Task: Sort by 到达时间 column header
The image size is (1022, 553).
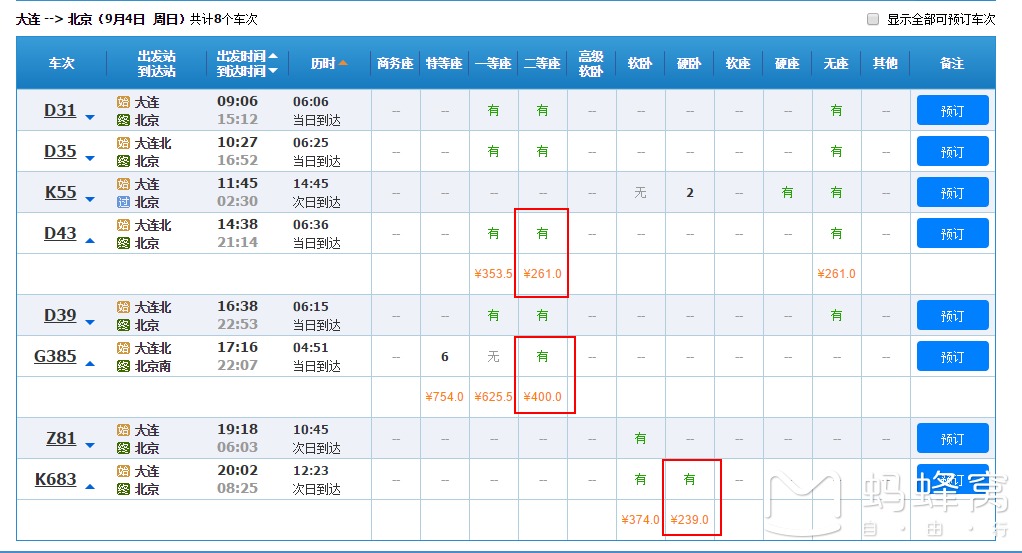Action: coord(247,70)
